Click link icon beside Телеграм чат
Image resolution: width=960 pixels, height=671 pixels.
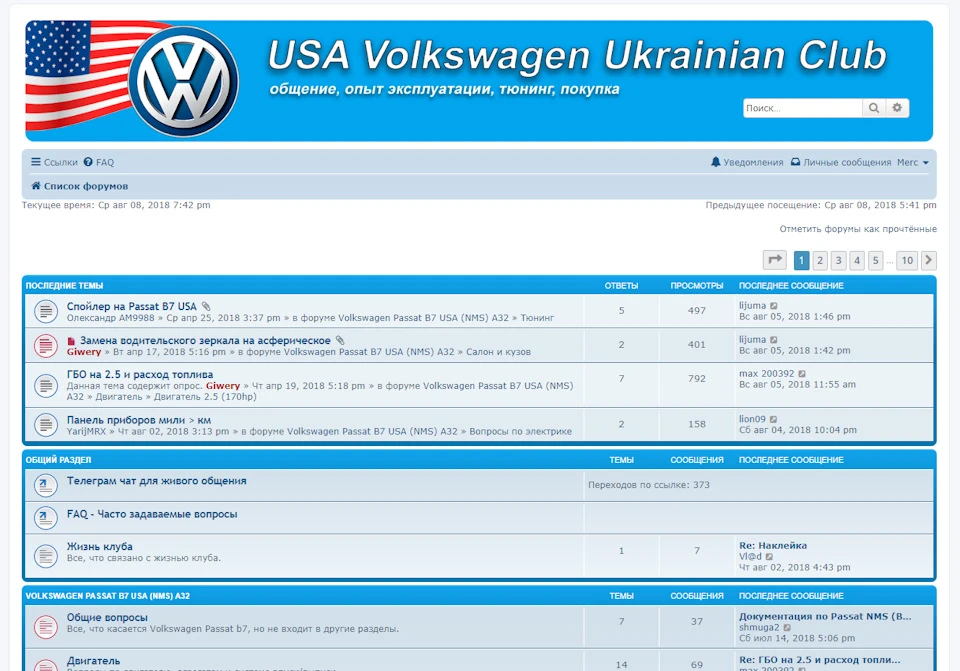(x=45, y=485)
